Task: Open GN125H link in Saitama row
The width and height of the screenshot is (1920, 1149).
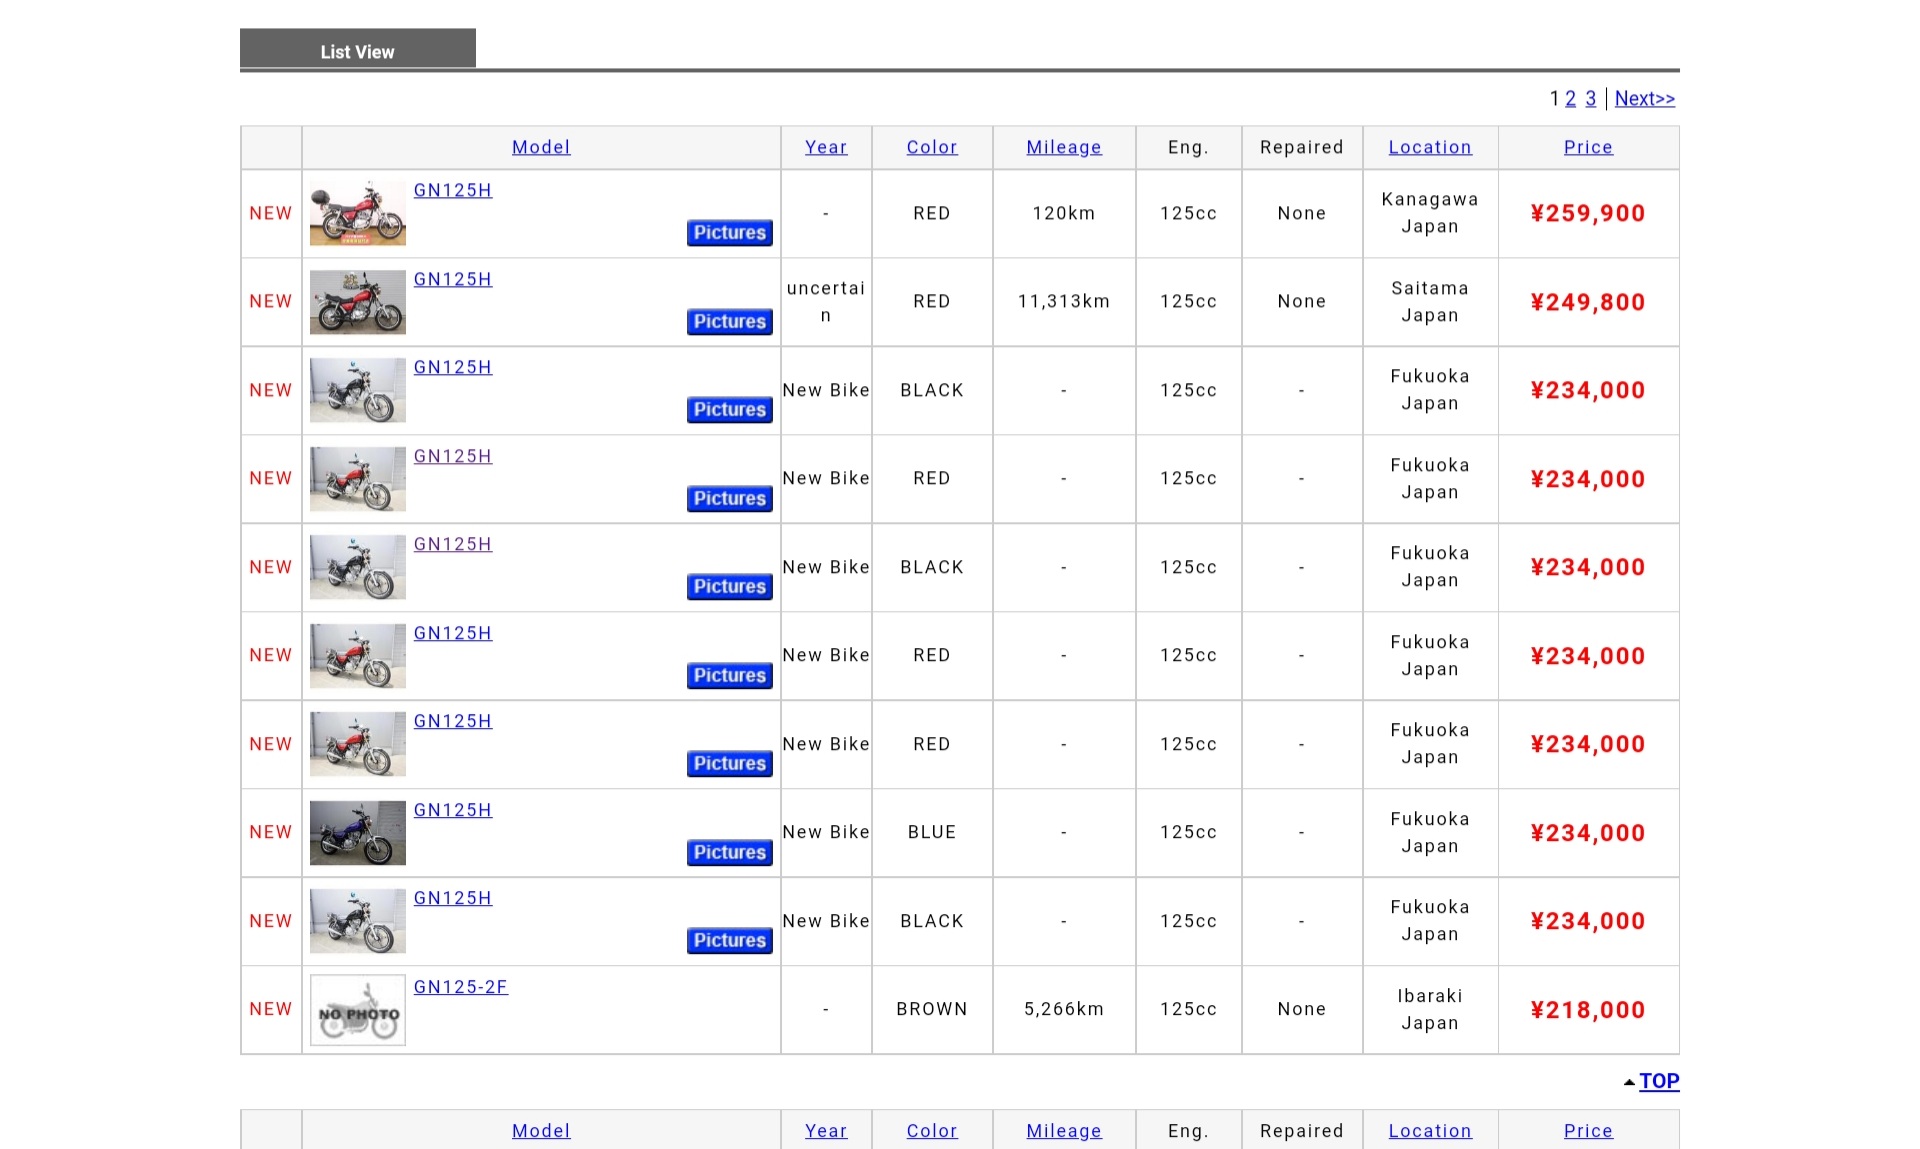Action: [x=453, y=279]
